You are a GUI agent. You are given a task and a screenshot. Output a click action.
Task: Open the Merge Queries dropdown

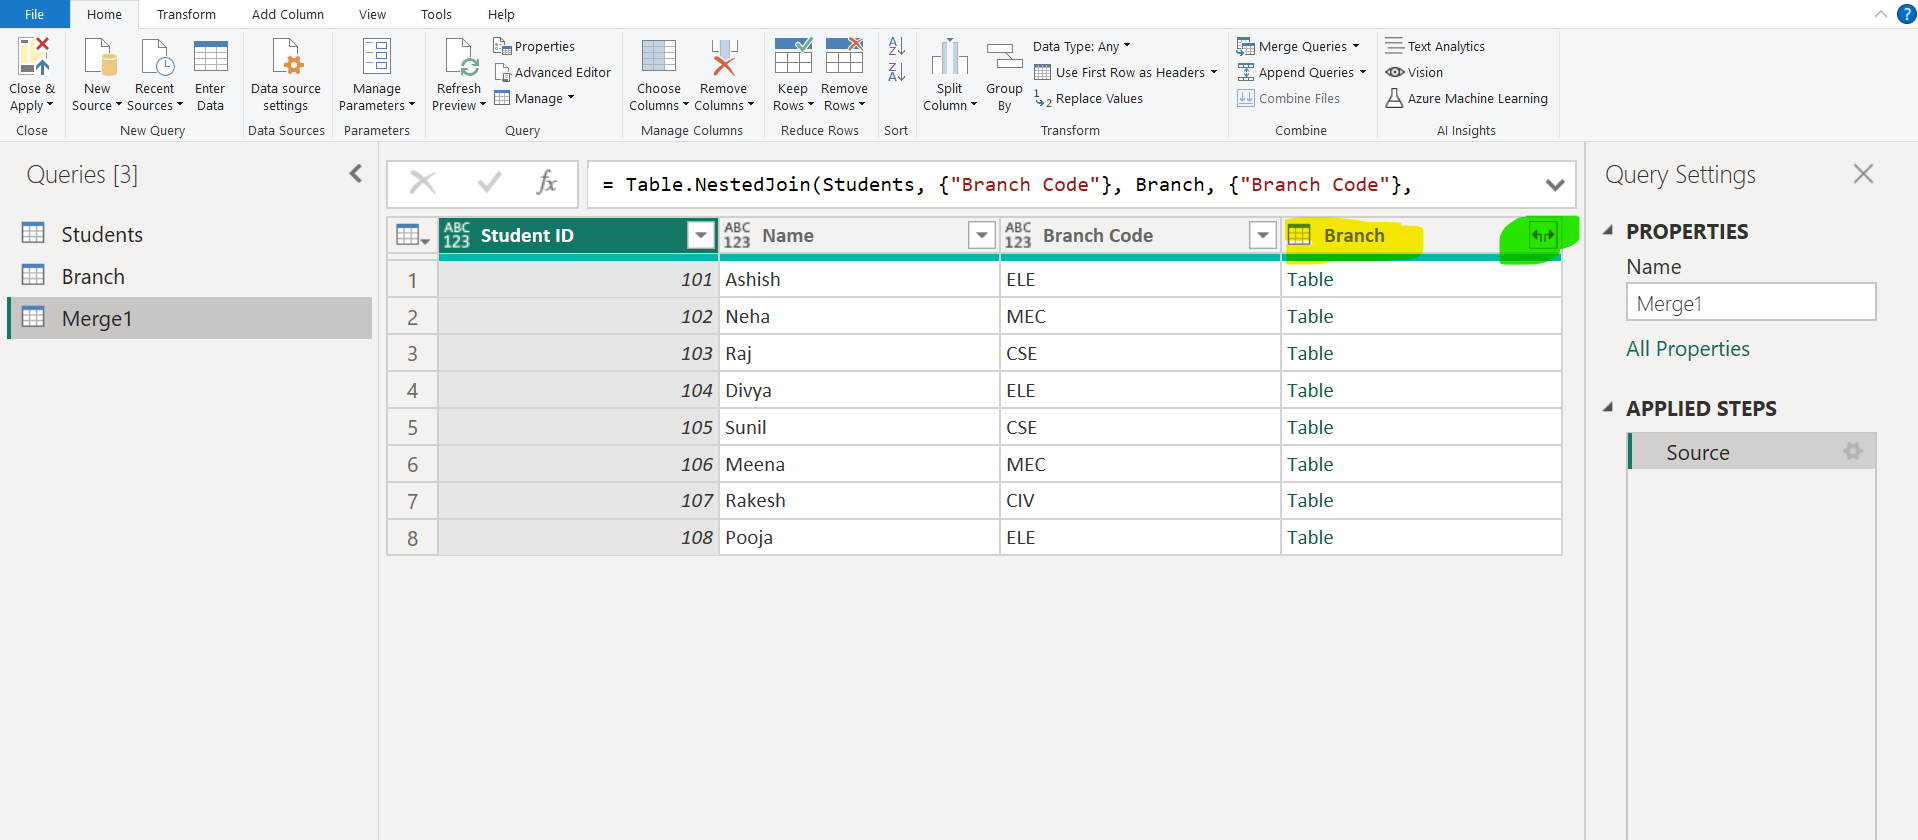[1355, 46]
